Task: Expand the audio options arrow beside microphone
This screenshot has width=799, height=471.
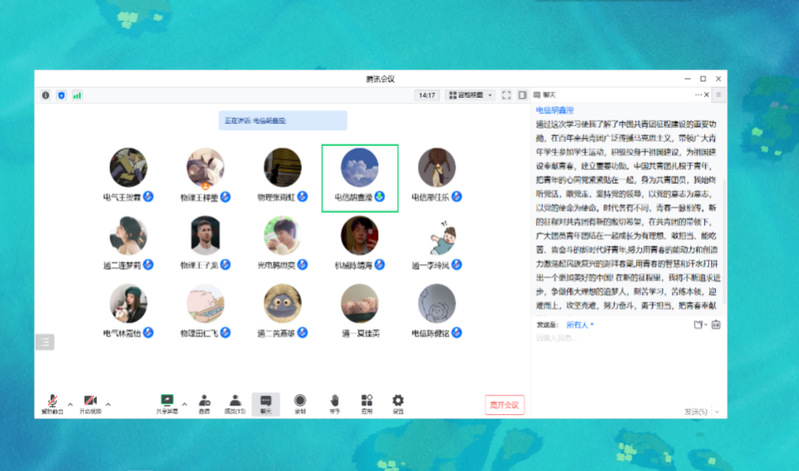Action: (70, 403)
